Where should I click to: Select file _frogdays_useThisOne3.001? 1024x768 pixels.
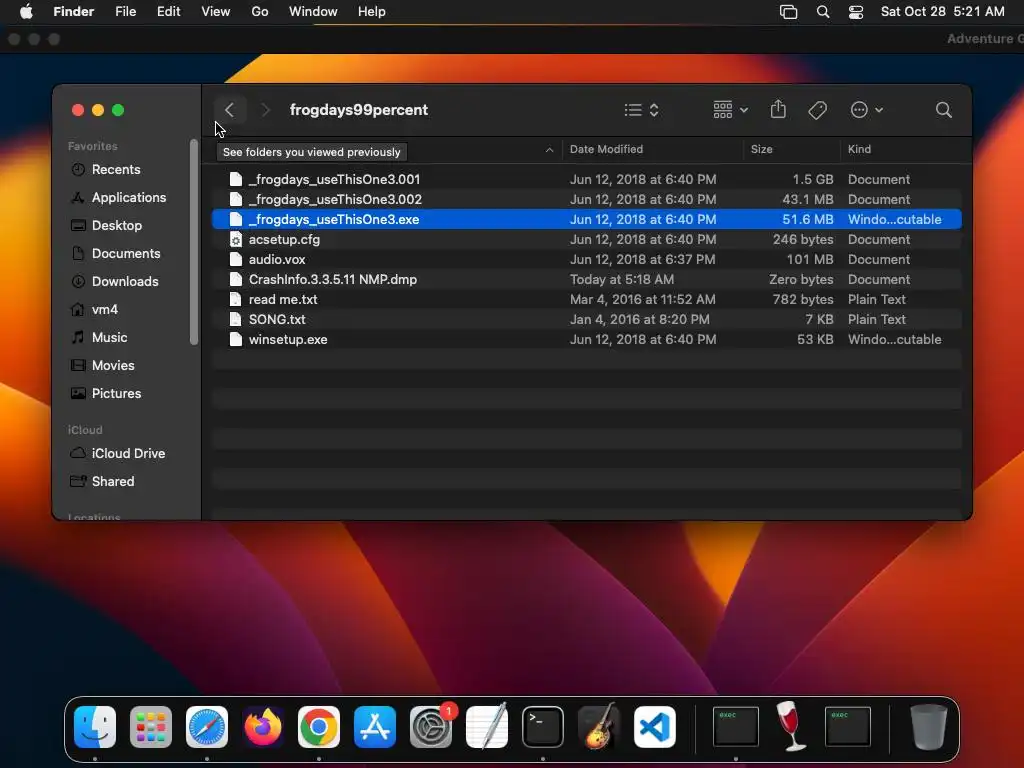pos(586,179)
